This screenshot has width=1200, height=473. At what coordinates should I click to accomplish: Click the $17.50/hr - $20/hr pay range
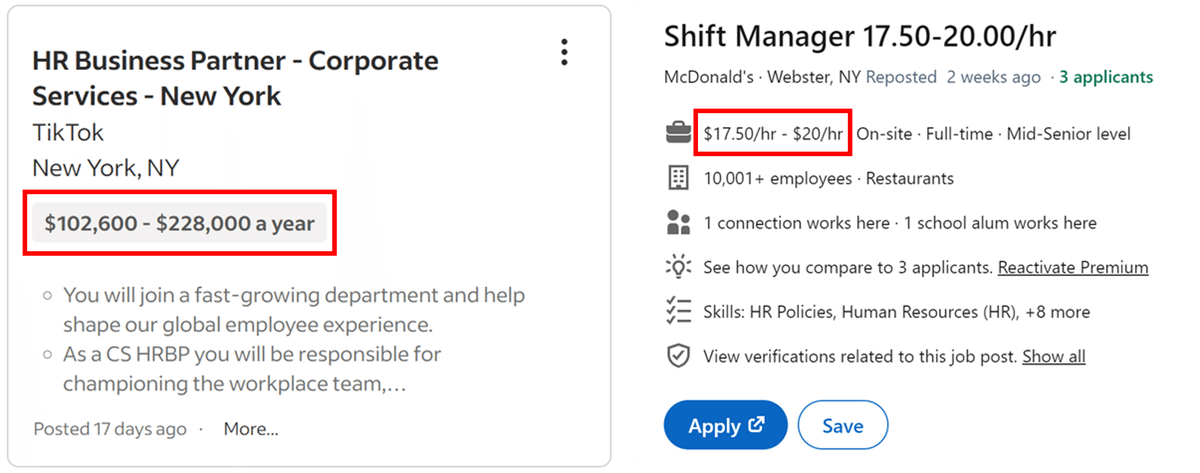(x=773, y=133)
